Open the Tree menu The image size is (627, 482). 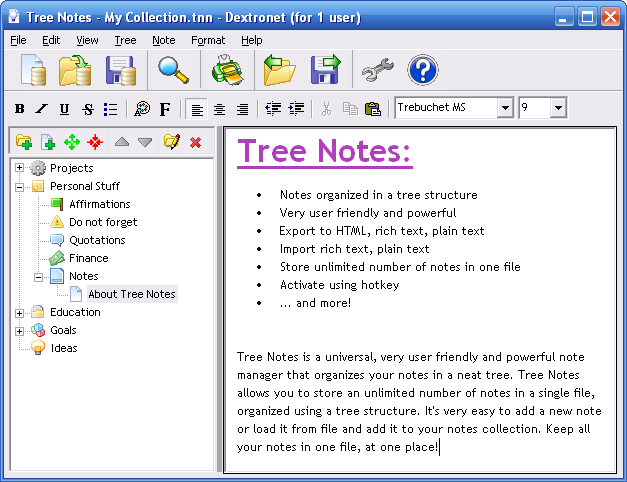[125, 40]
